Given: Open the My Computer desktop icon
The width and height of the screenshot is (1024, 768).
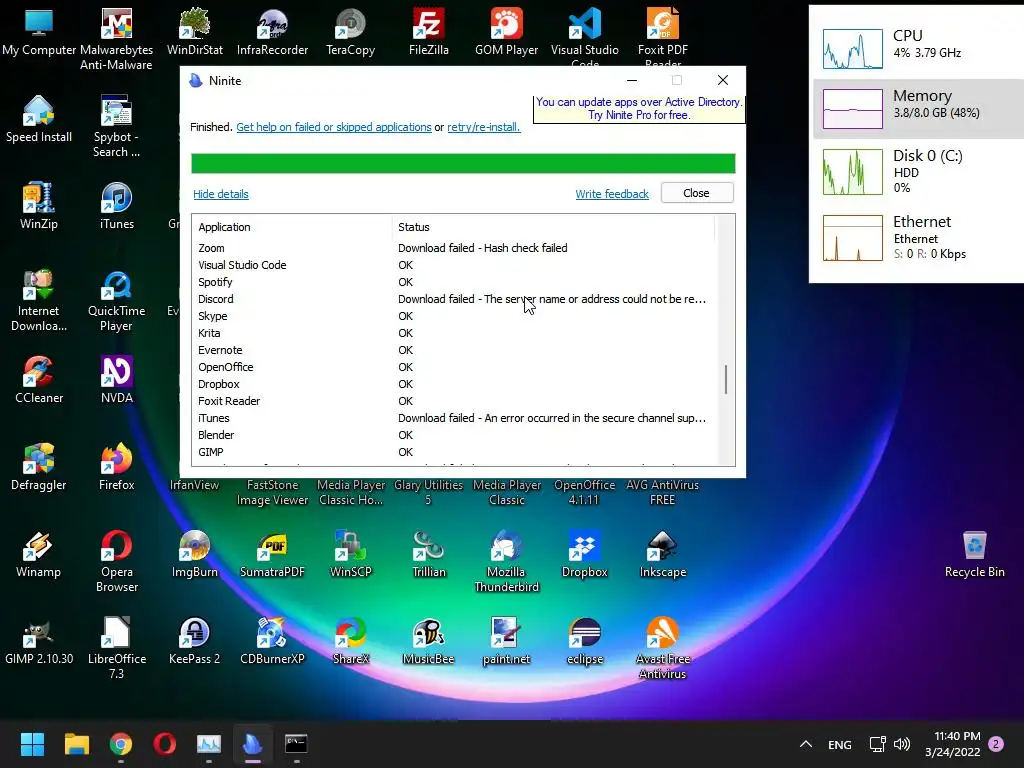Looking at the screenshot, I should pyautogui.click(x=39, y=32).
